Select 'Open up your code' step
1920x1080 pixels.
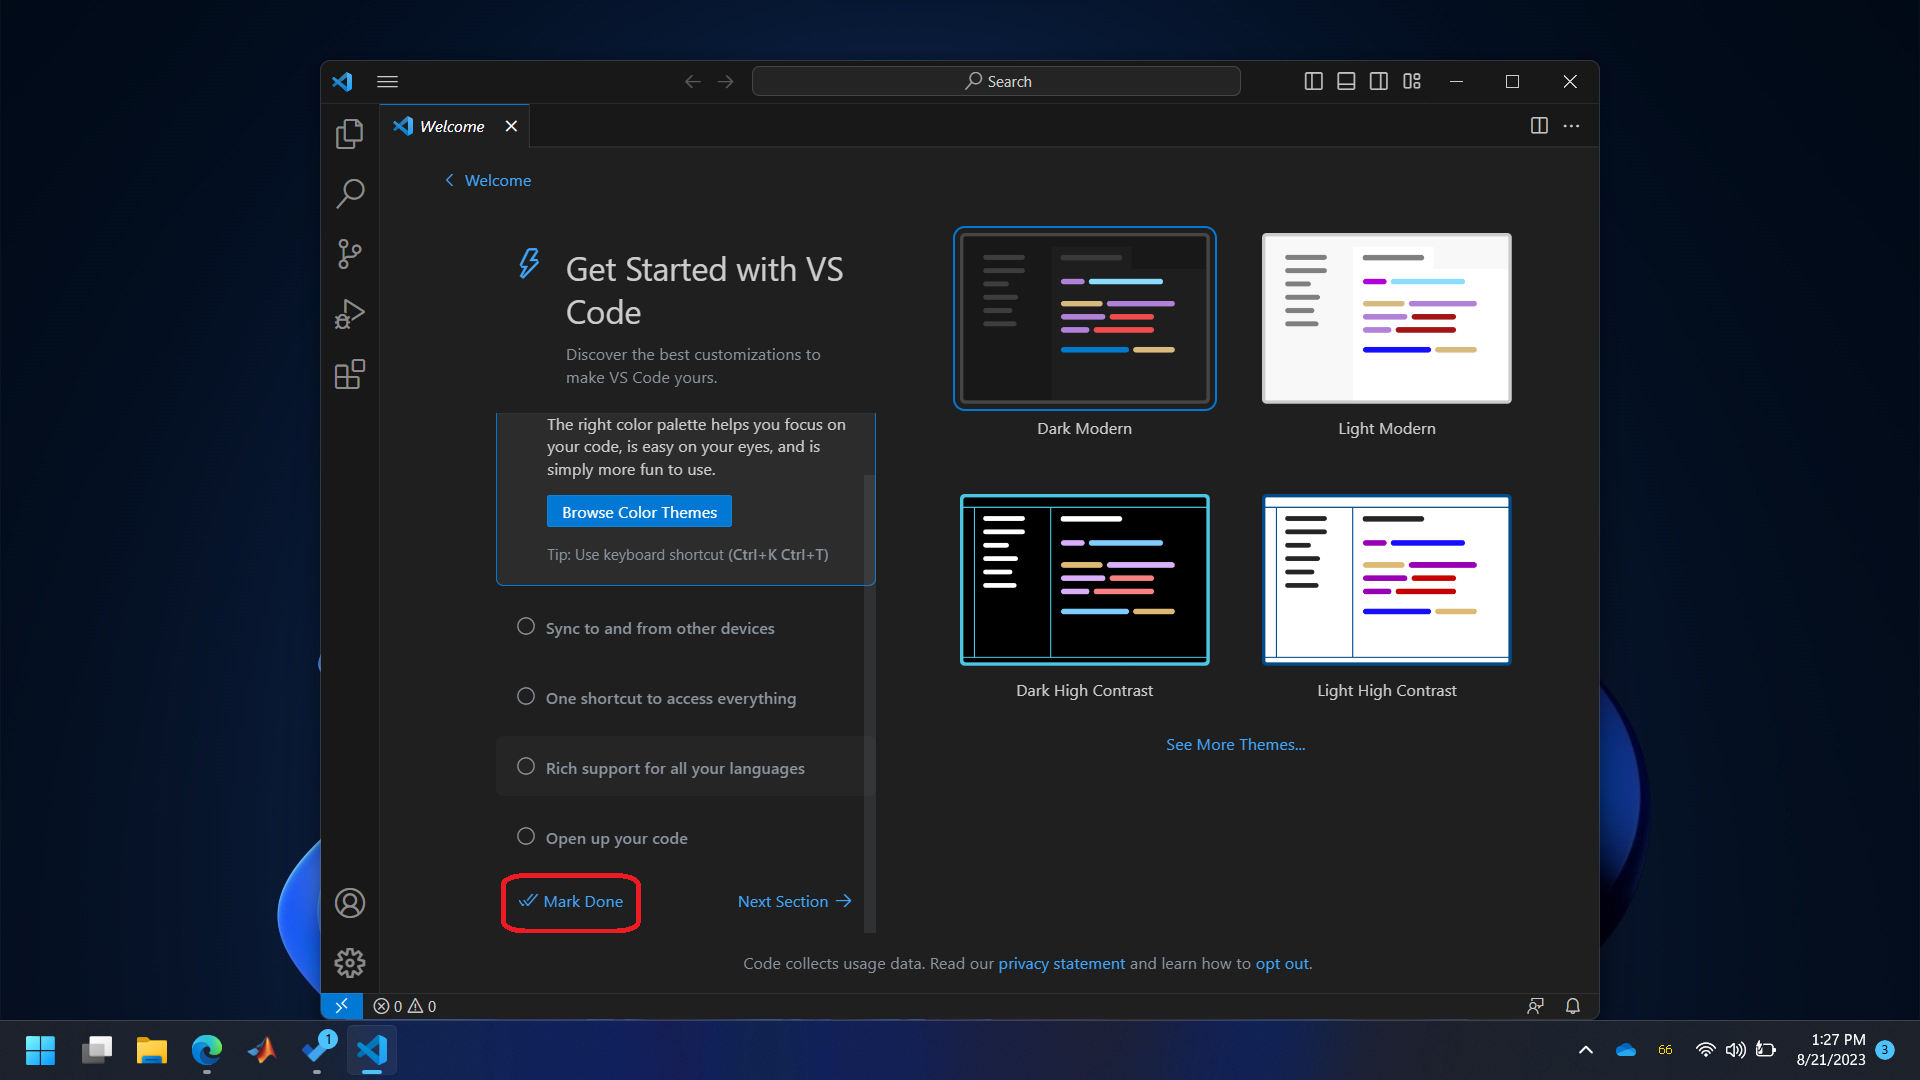pos(616,838)
